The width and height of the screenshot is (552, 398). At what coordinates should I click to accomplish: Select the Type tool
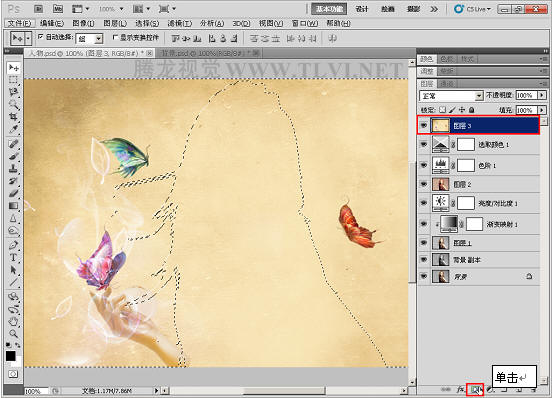[13, 257]
